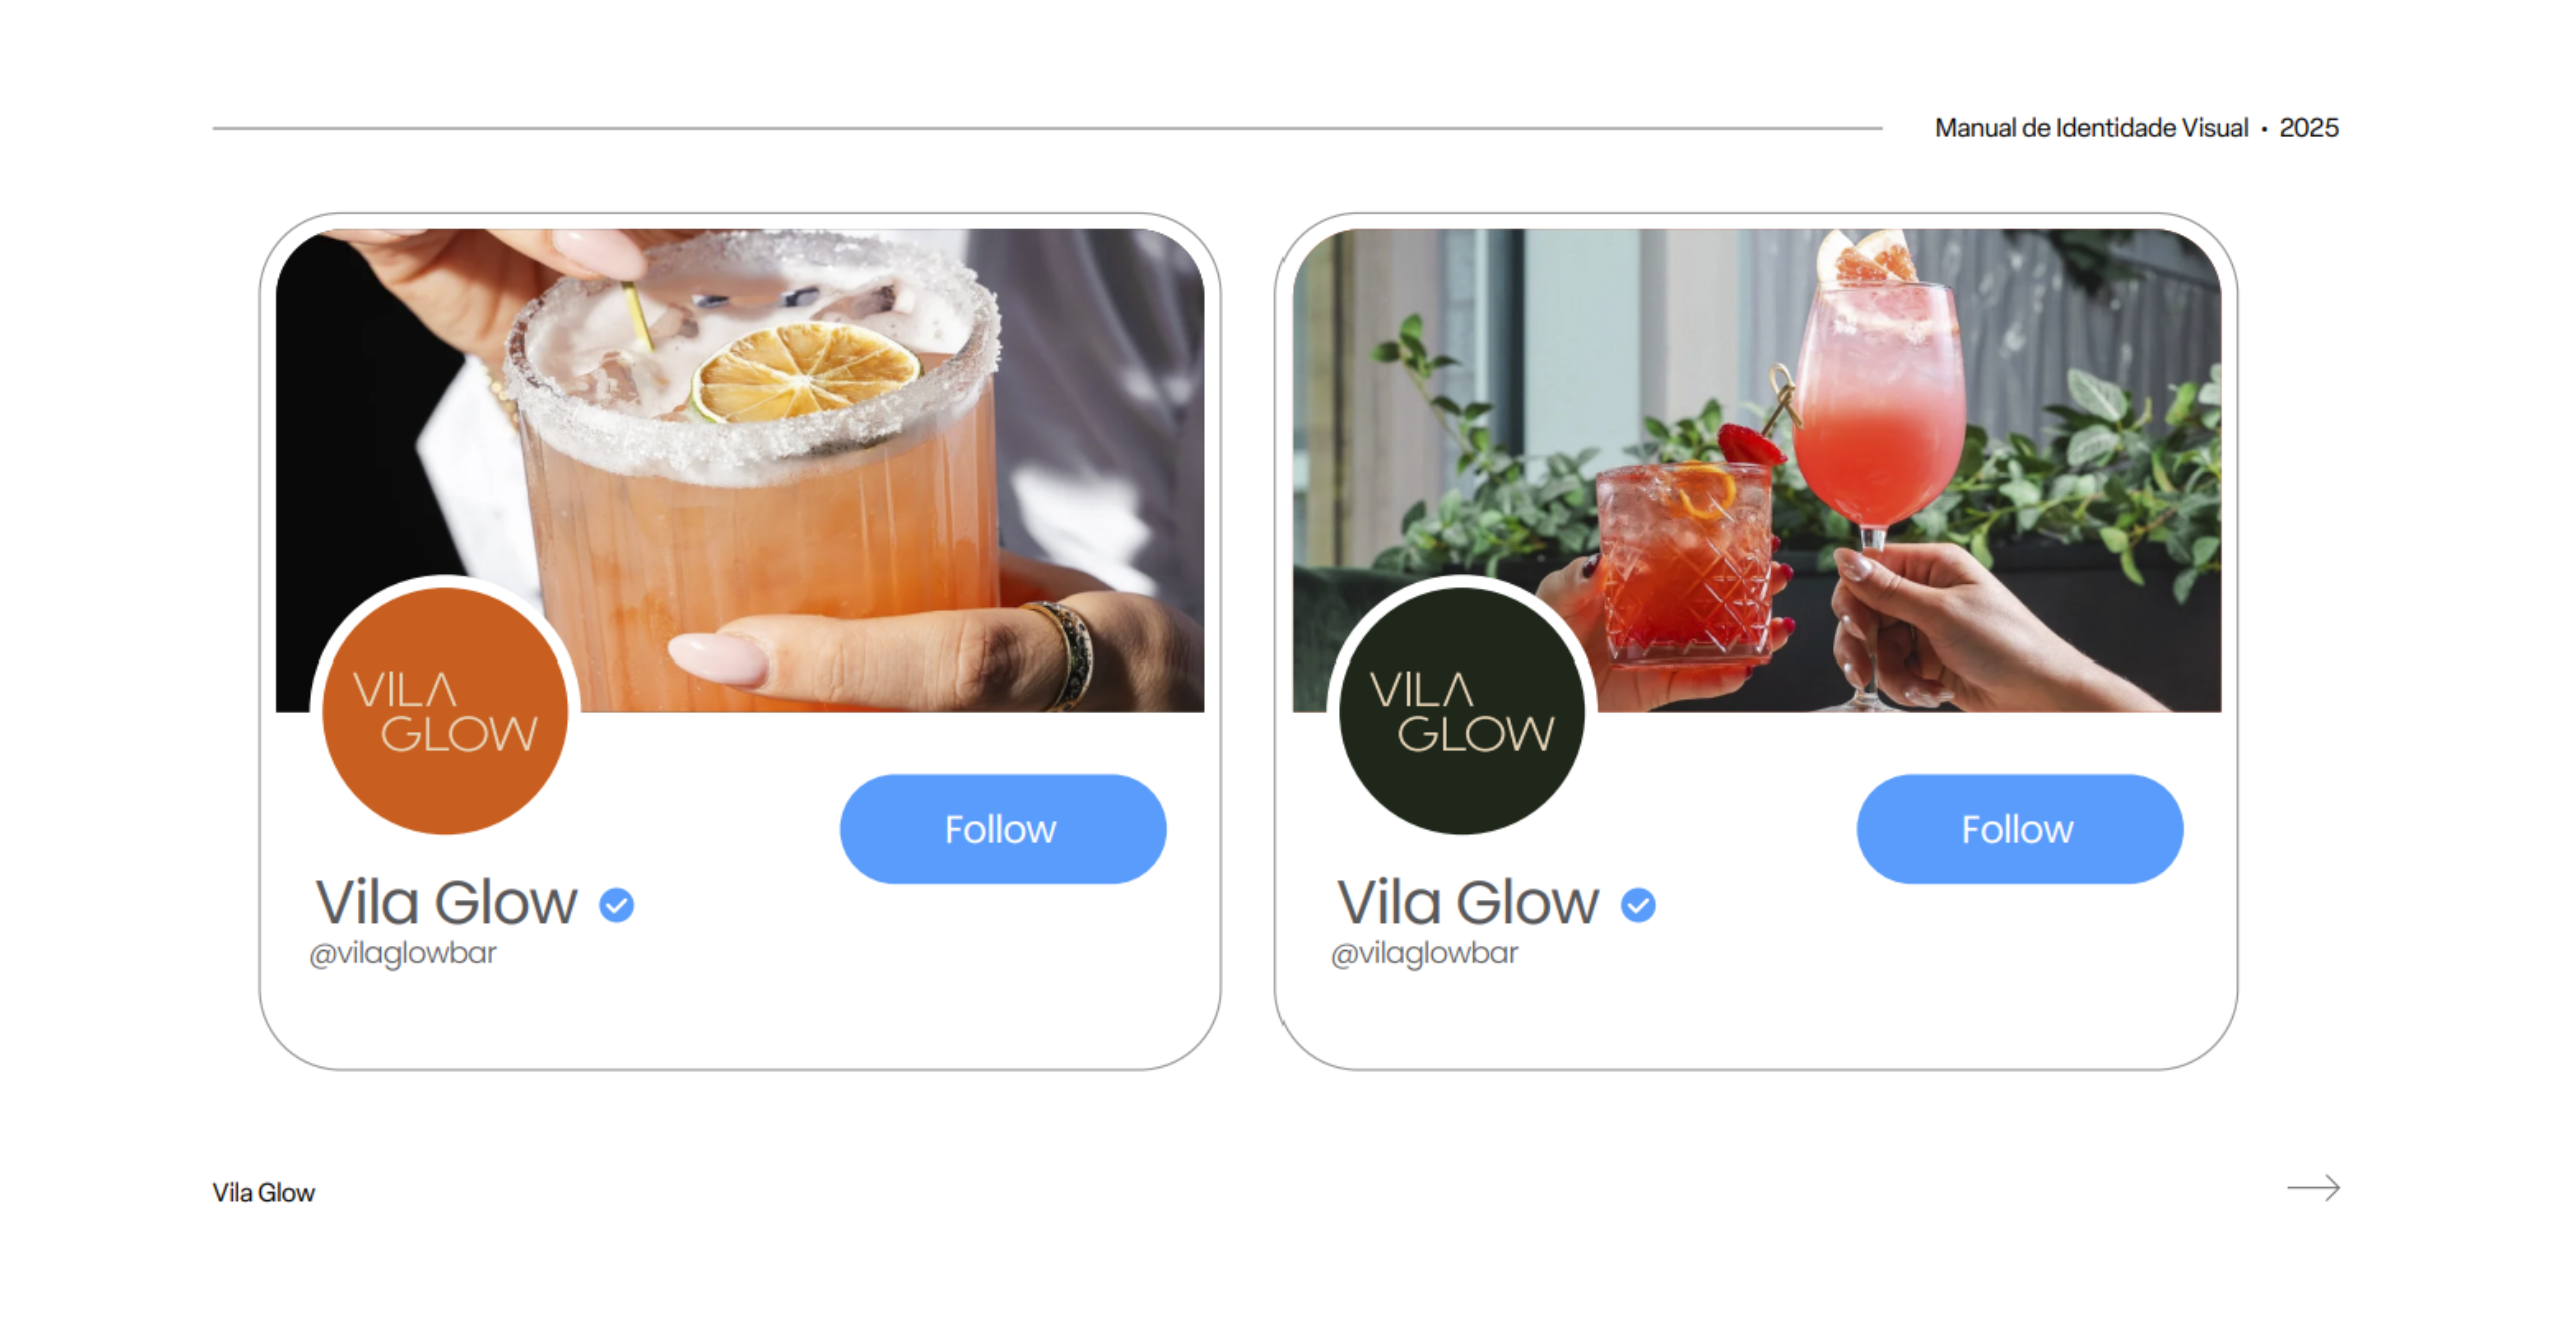The height and width of the screenshot is (1320, 2560).
Task: Open the pink cocktails cover photo
Action: pyautogui.click(x=1757, y=470)
